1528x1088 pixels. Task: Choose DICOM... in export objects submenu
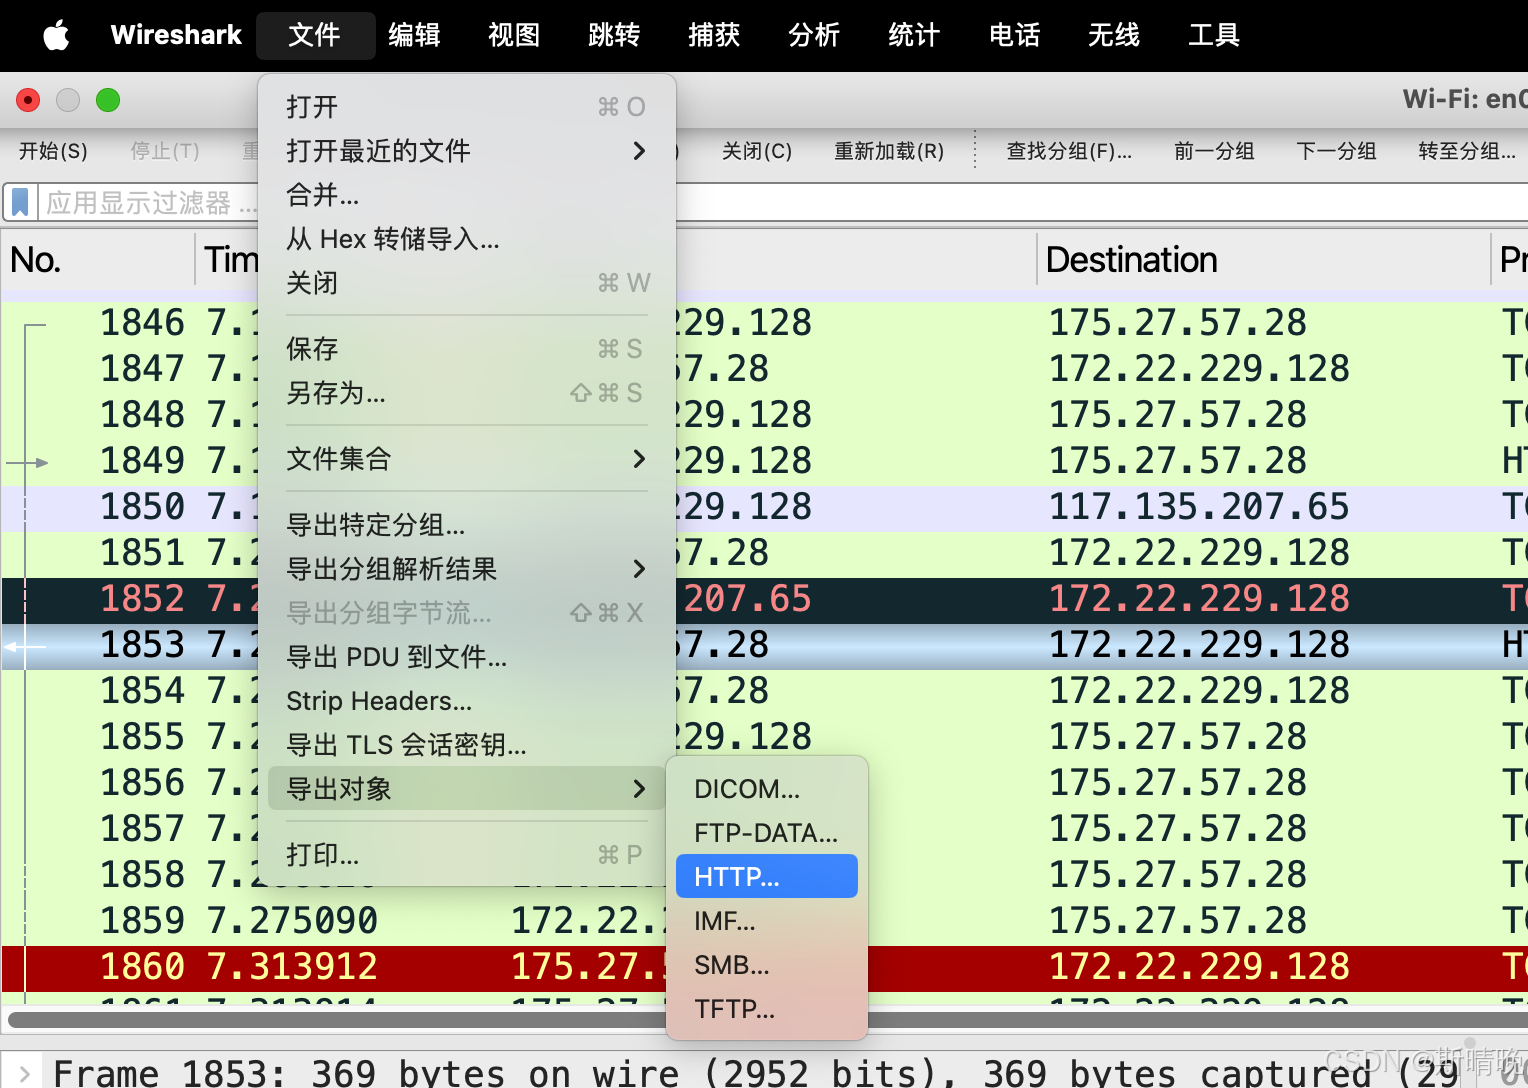[767, 789]
